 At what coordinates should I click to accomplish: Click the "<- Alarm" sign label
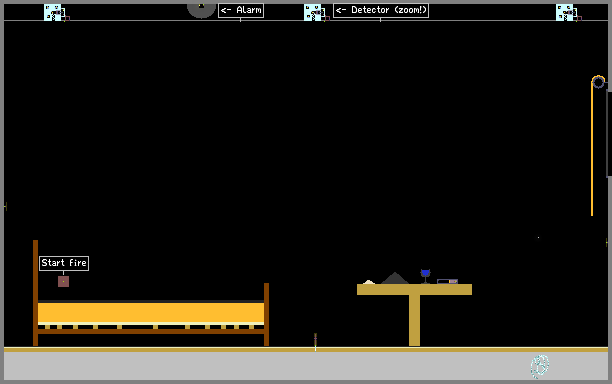tap(241, 10)
